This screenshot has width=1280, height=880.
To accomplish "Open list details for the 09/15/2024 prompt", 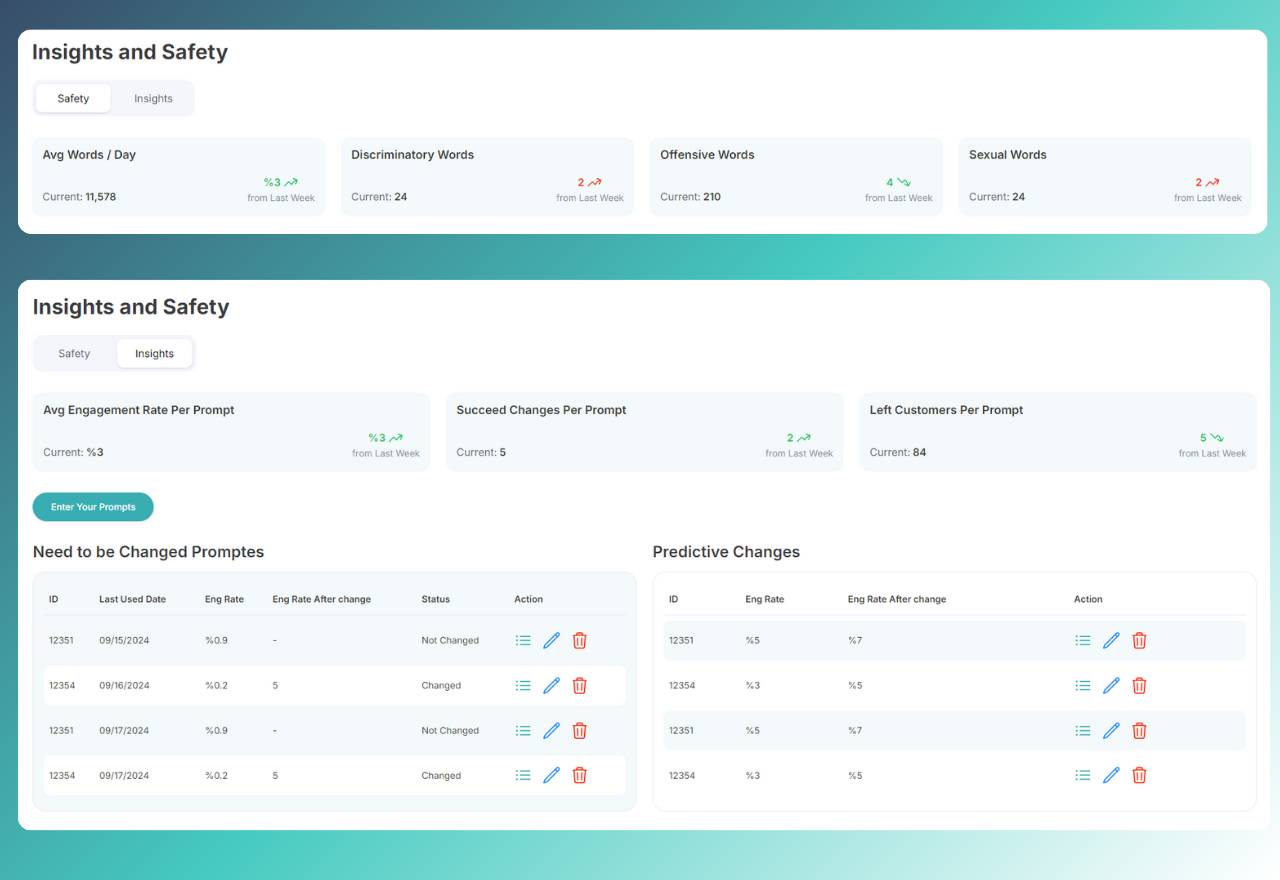I will 523,640.
